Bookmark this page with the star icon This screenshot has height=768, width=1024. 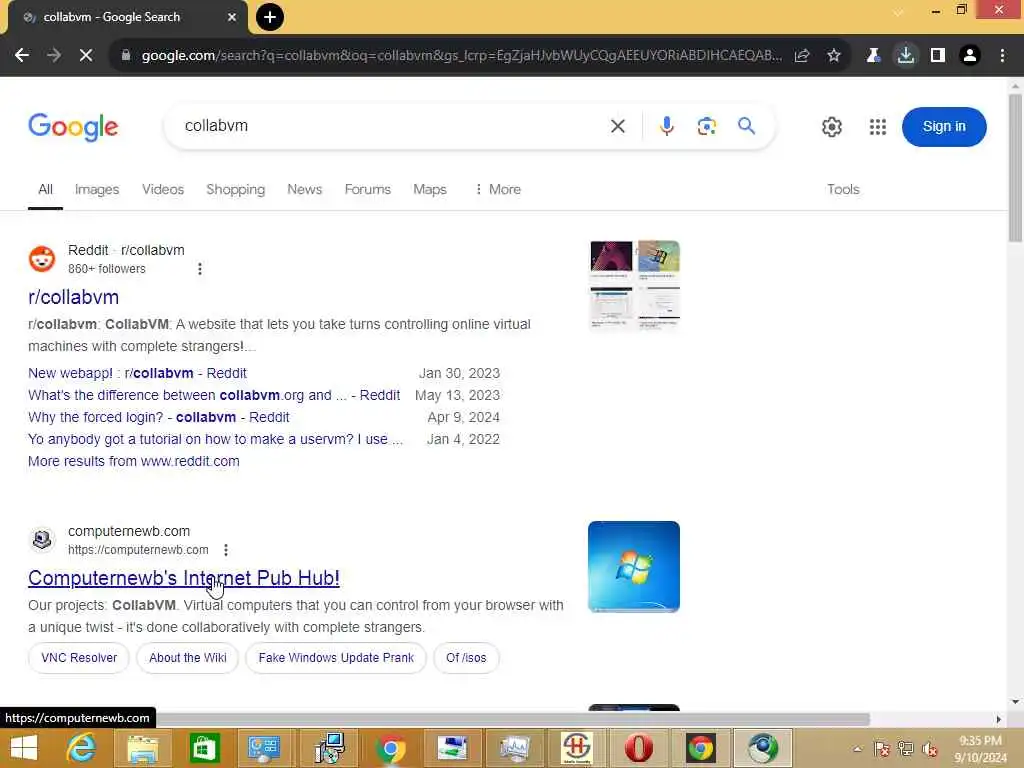pyautogui.click(x=834, y=56)
